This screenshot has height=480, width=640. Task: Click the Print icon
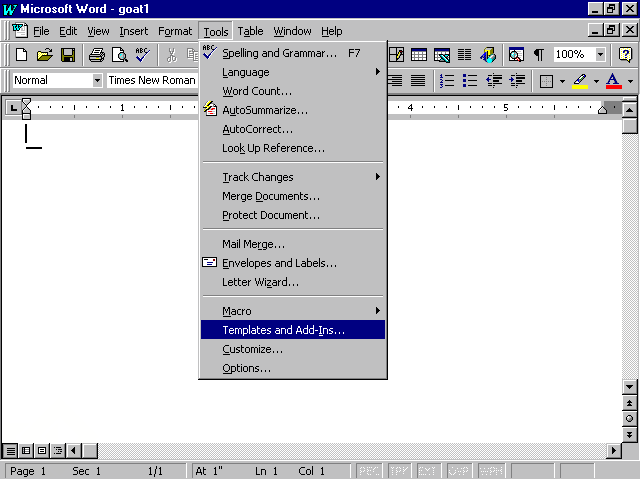click(97, 54)
